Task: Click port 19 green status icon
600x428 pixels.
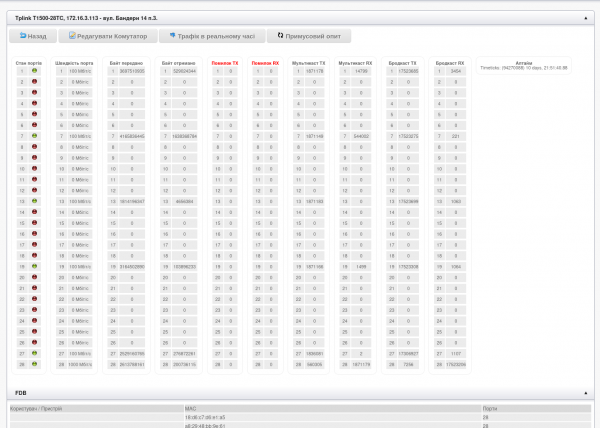Action: pyautogui.click(x=34, y=265)
